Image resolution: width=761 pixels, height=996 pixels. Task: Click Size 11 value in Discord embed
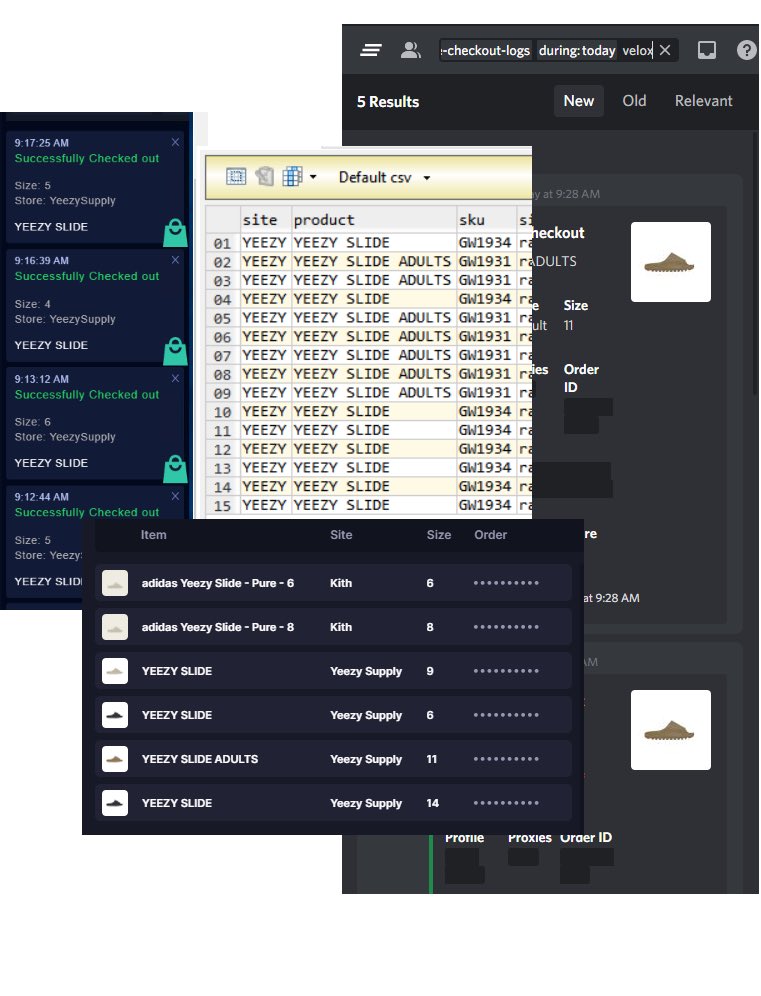pyautogui.click(x=569, y=325)
